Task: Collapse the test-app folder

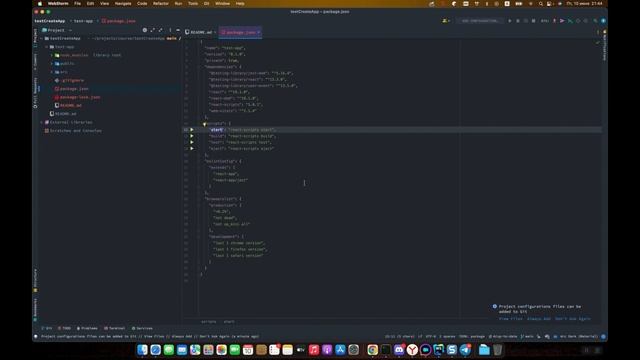Action: click(47, 47)
